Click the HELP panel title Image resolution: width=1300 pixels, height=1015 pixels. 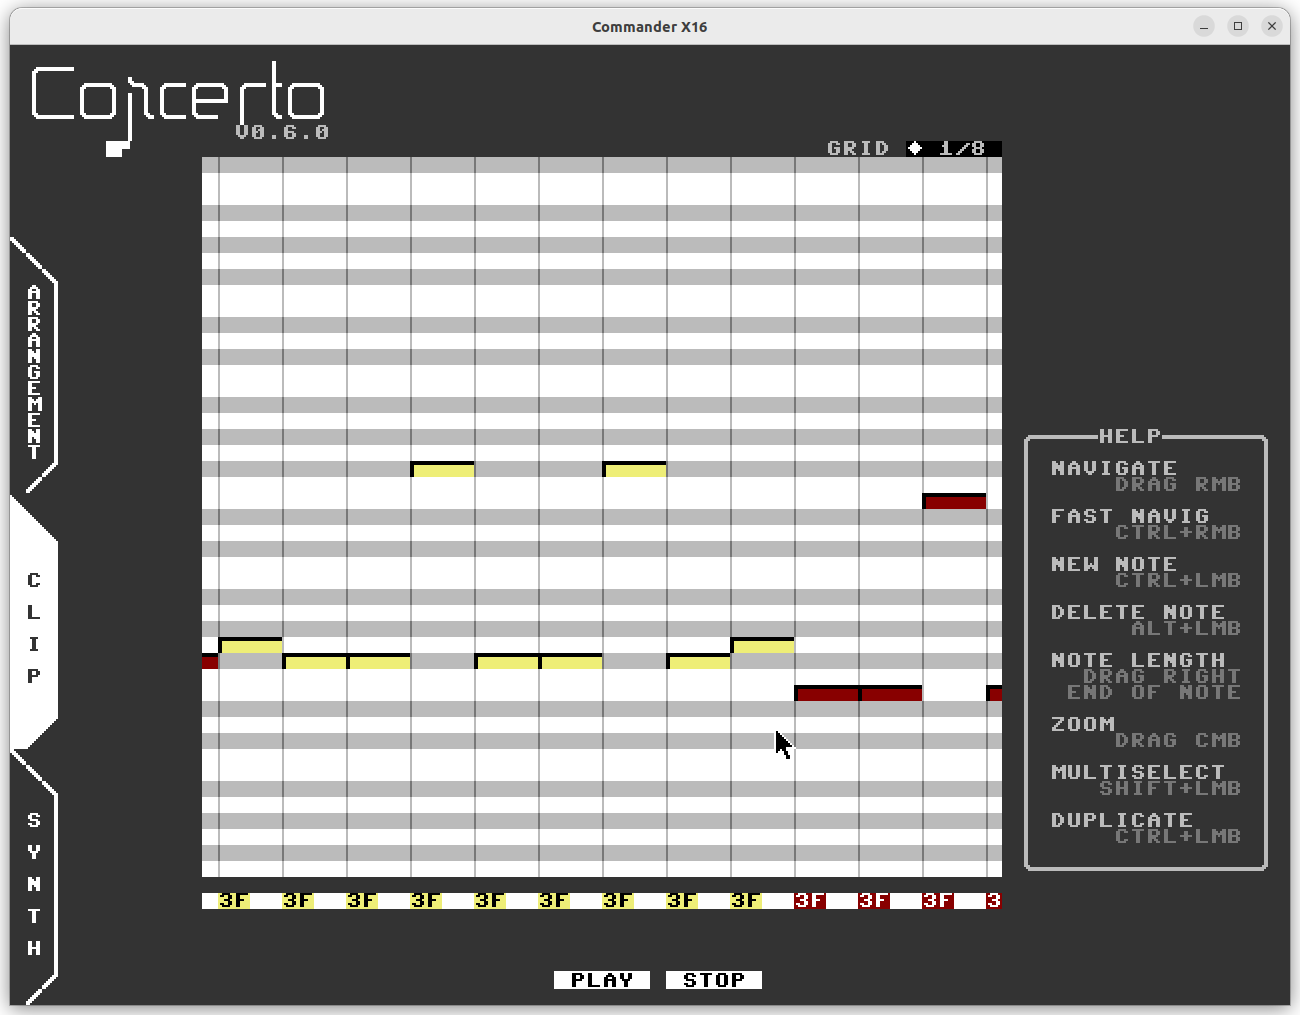click(1130, 436)
